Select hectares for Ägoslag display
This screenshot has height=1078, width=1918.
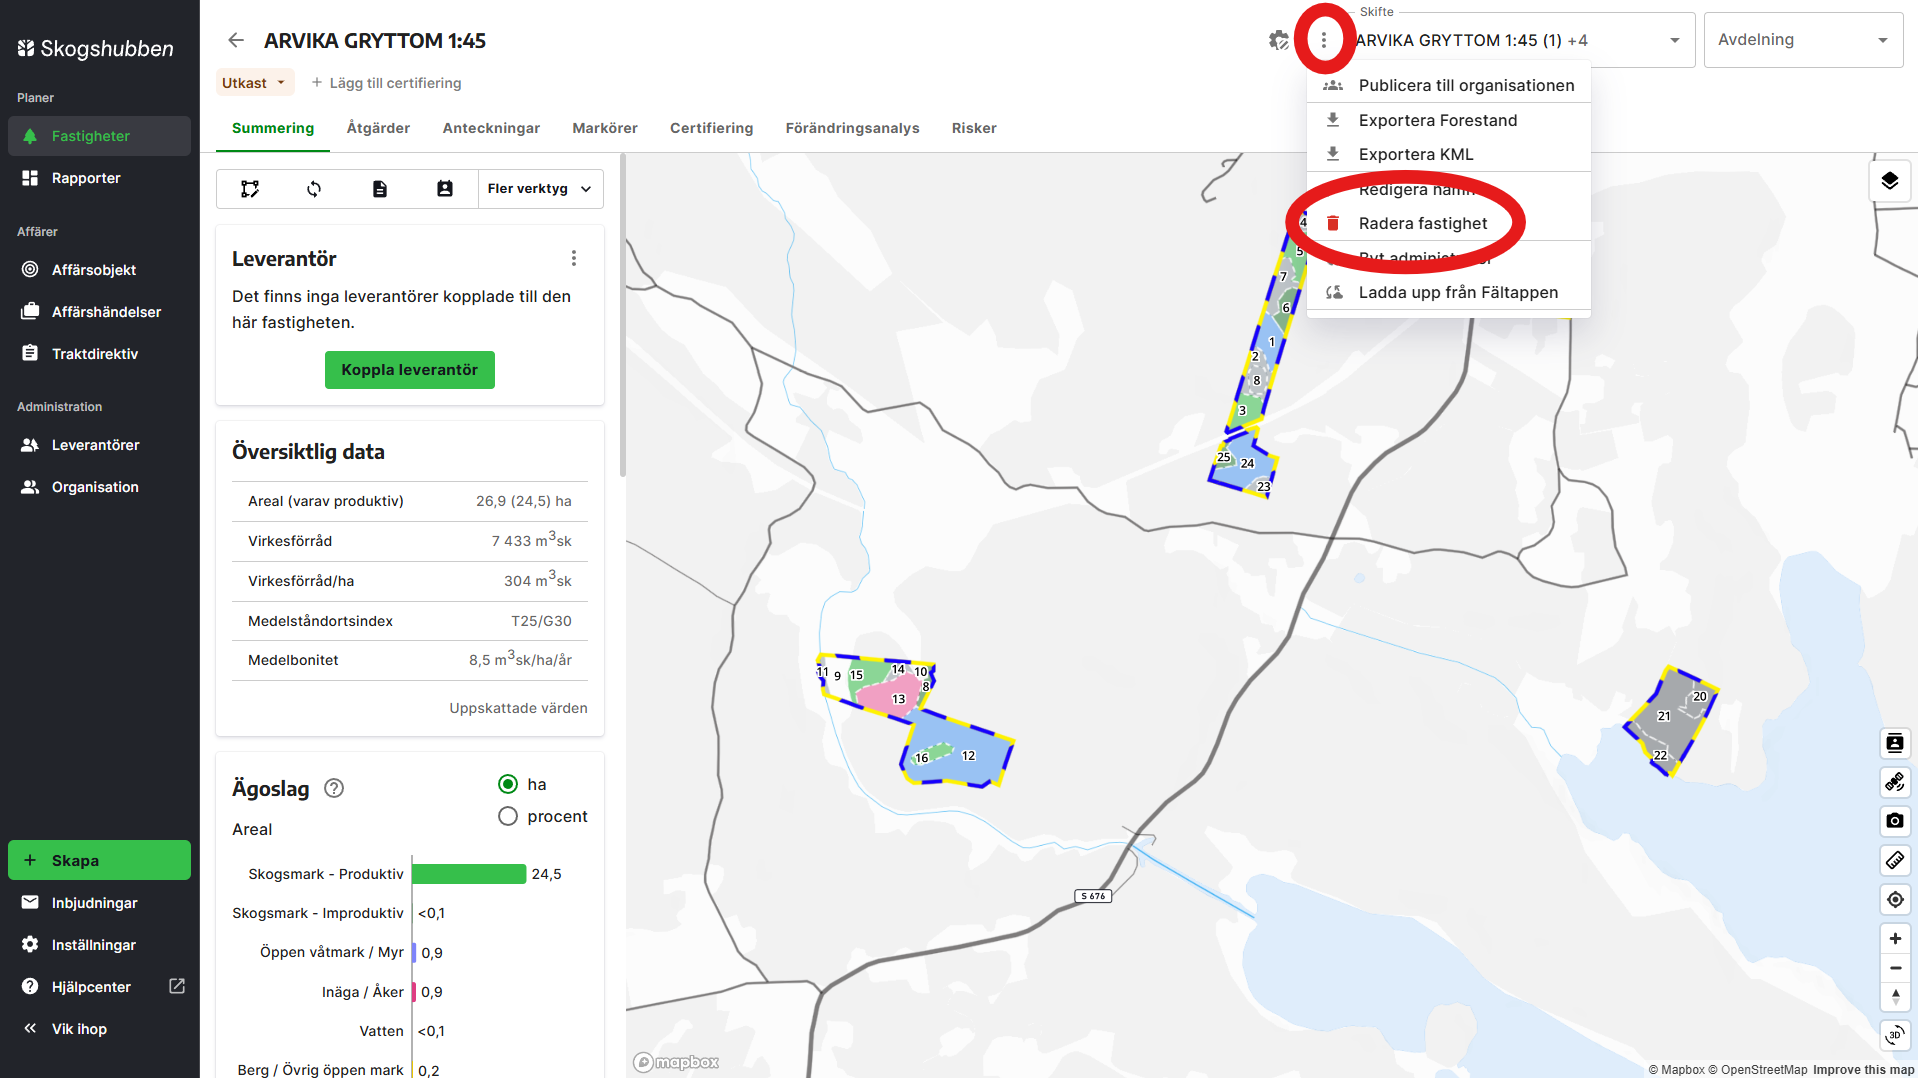pyautogui.click(x=508, y=784)
